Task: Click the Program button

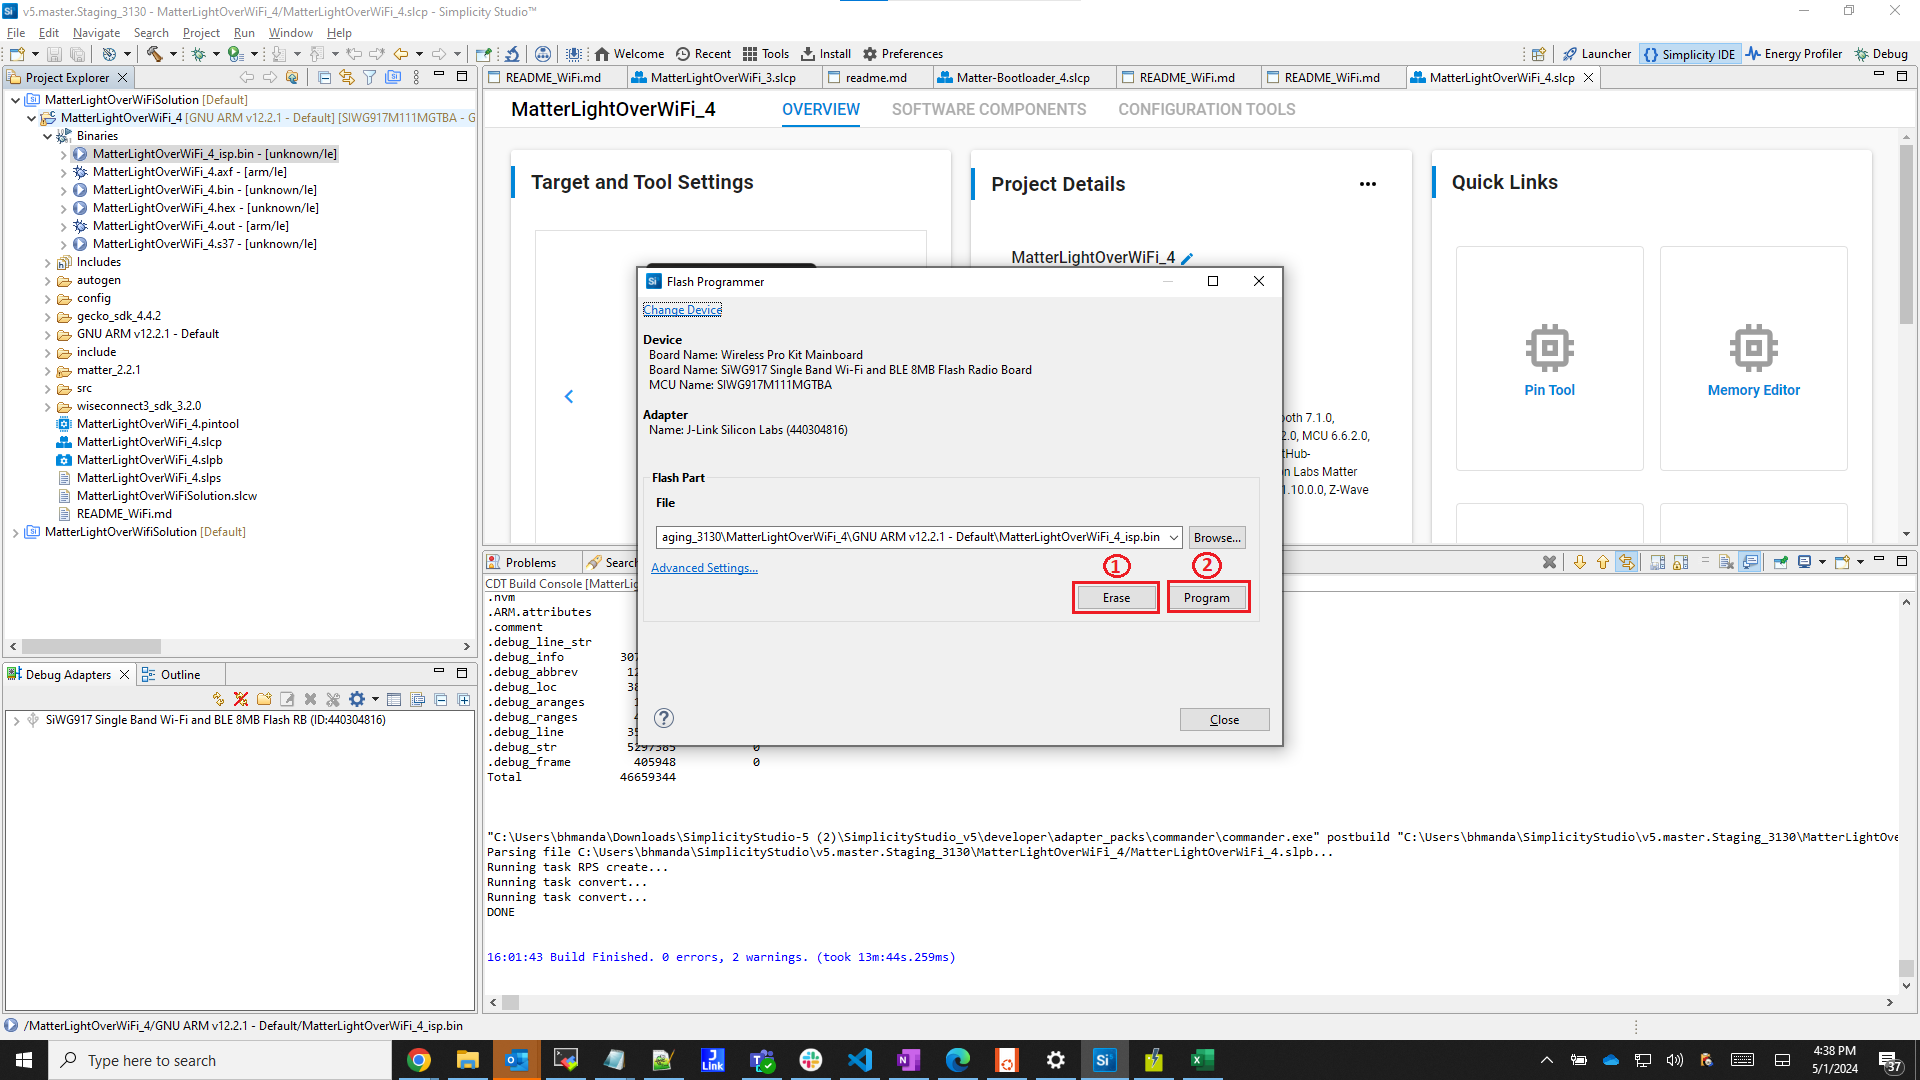Action: [1207, 598]
